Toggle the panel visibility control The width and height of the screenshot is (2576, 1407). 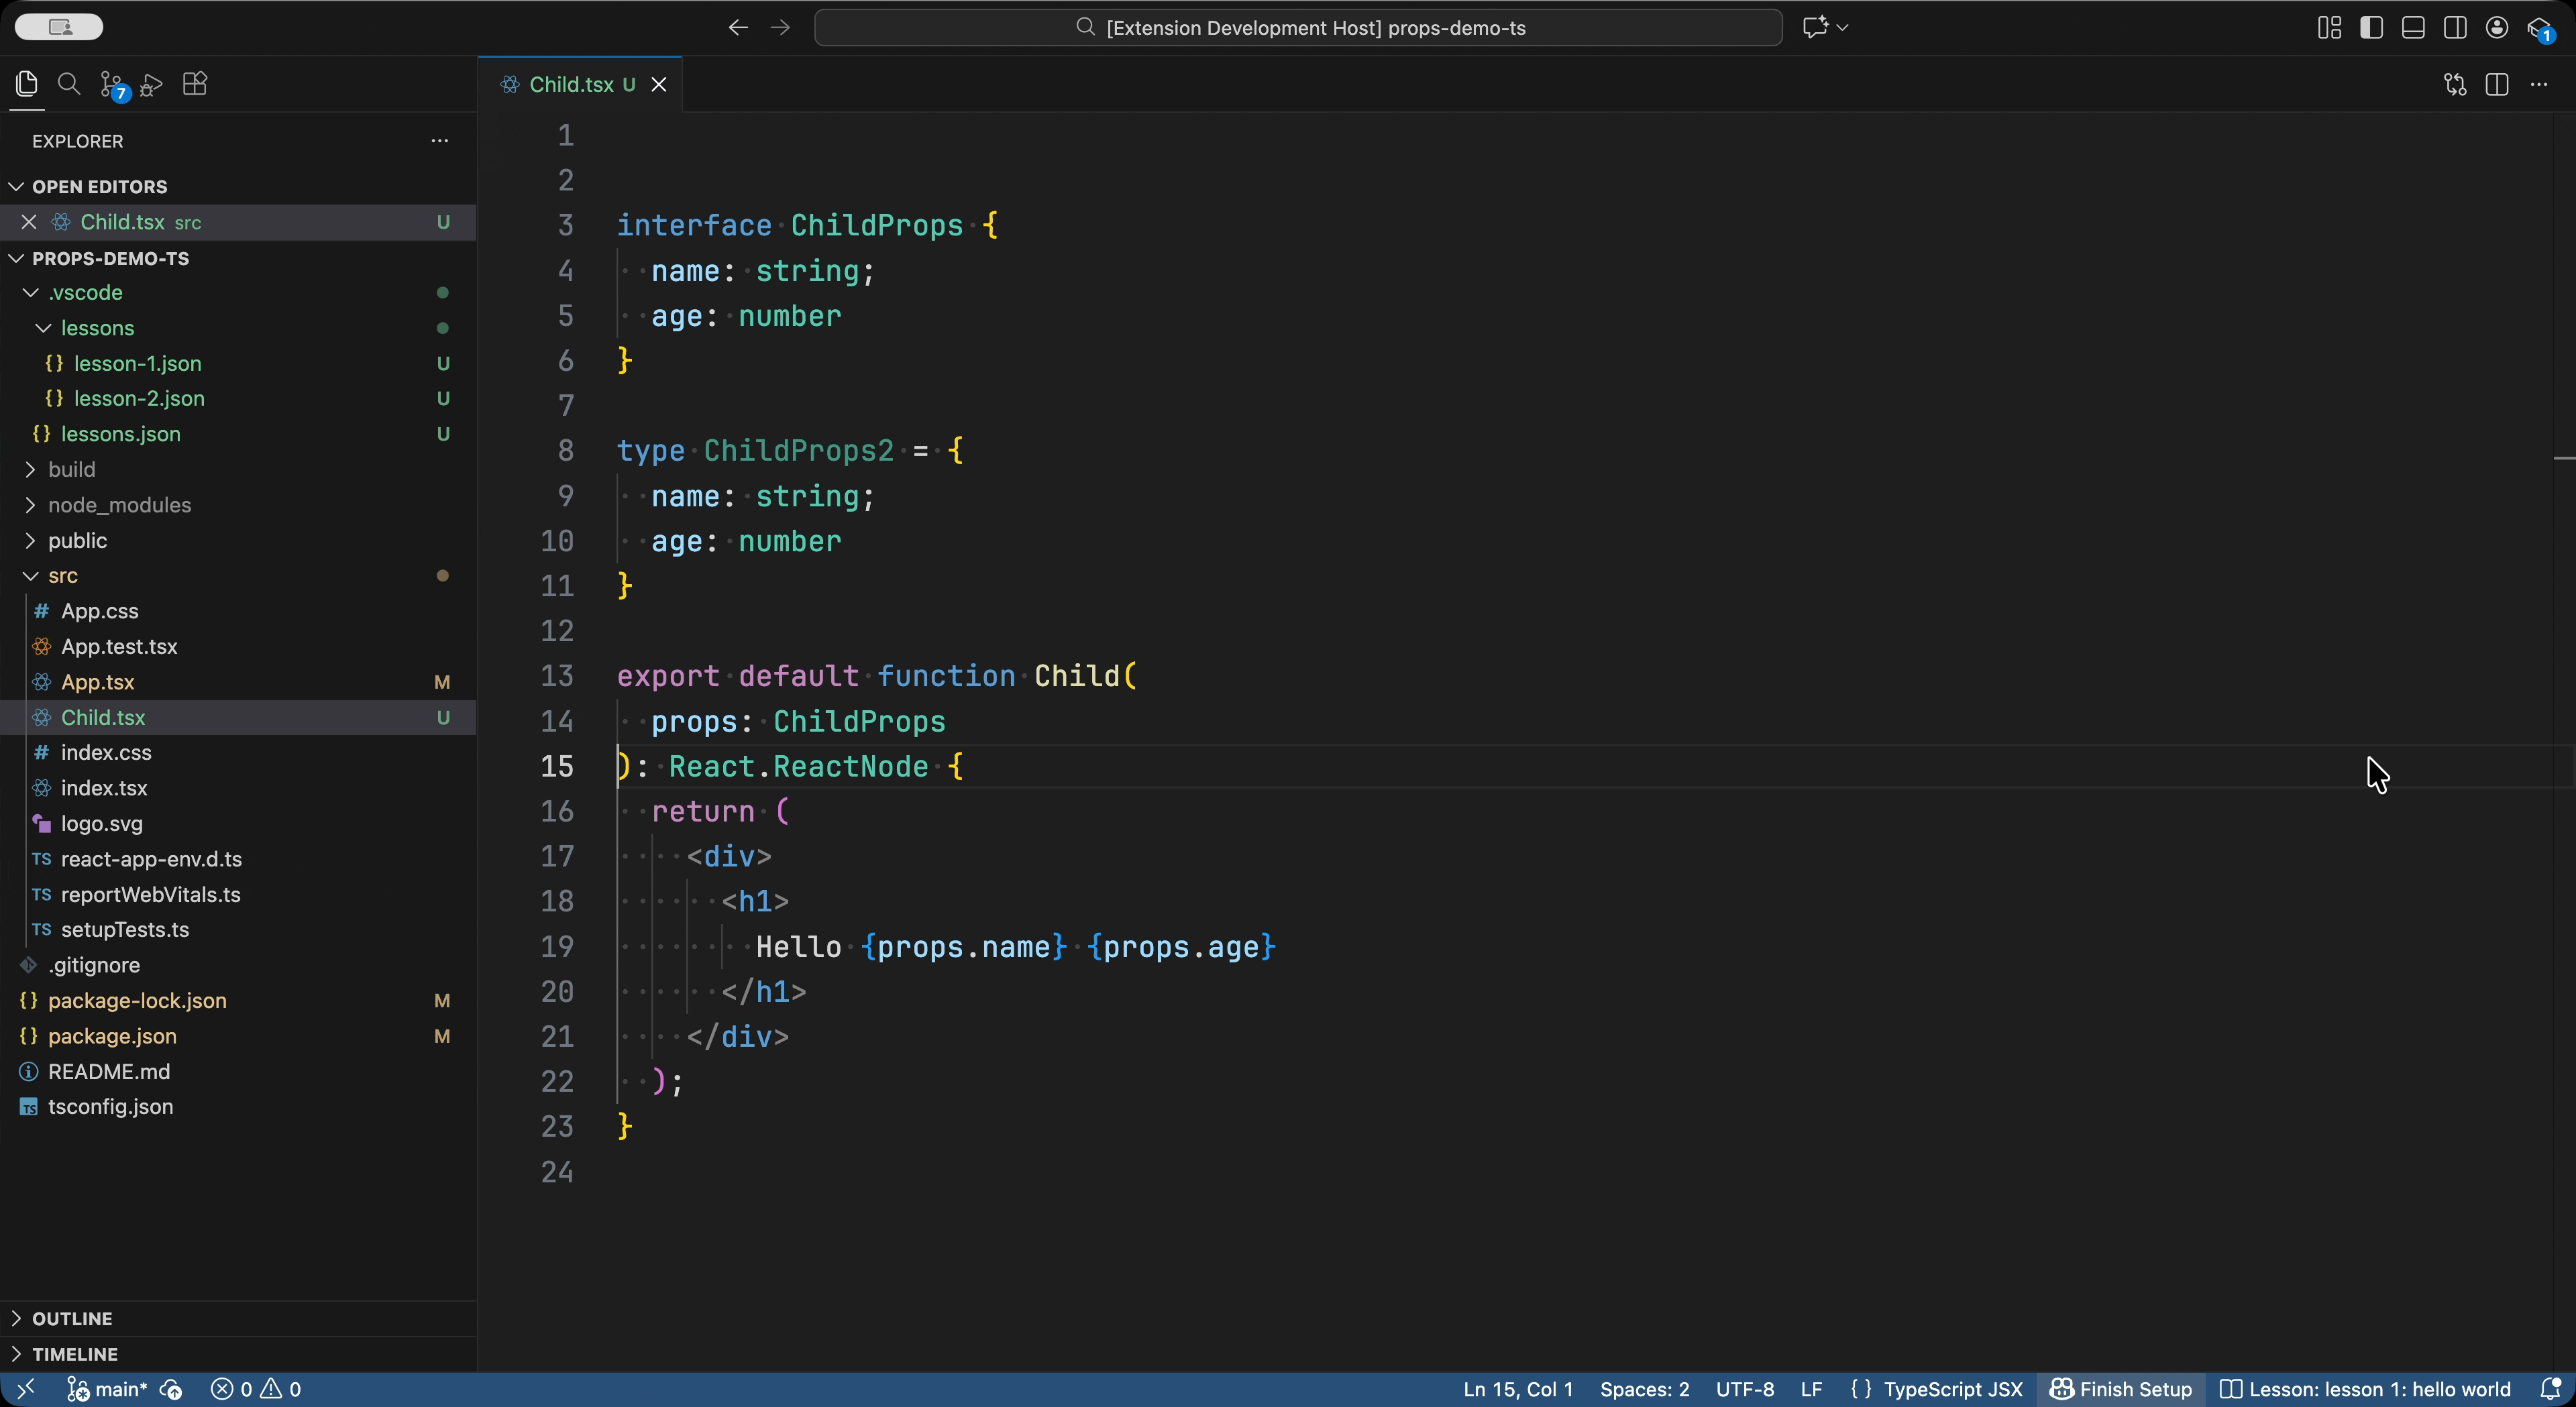pyautogui.click(x=2413, y=27)
